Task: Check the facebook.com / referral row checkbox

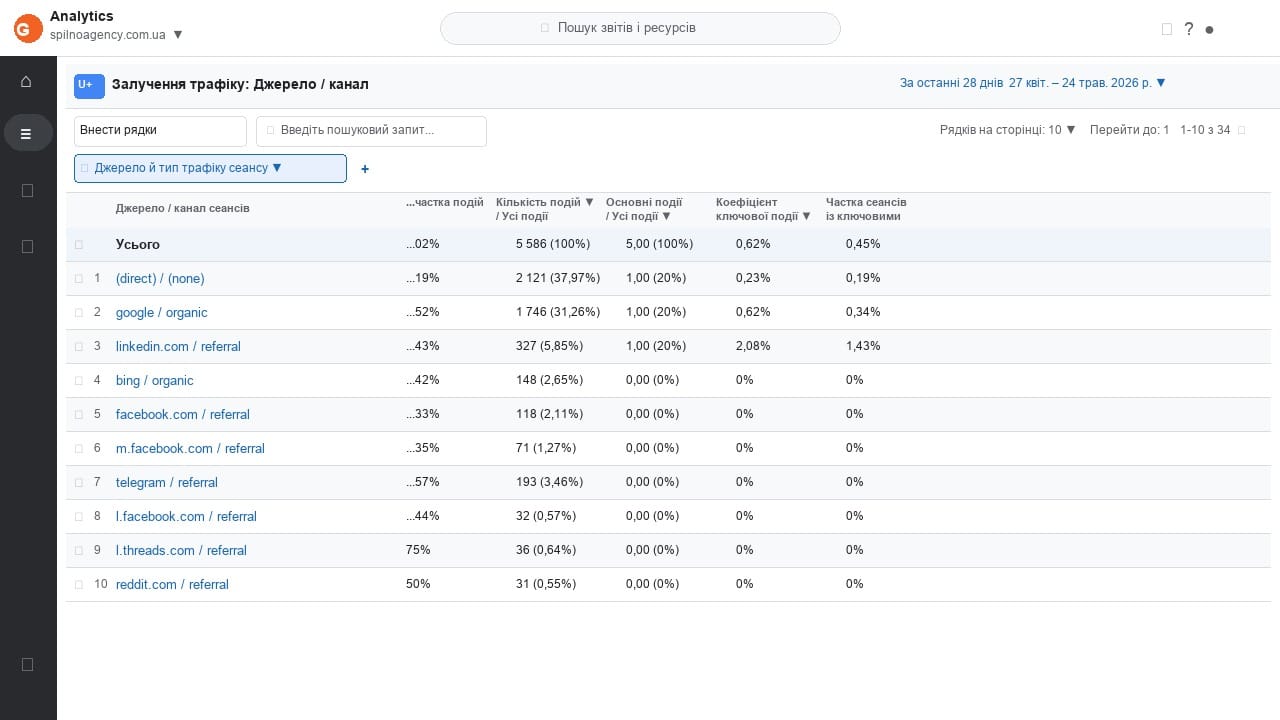Action: coord(79,414)
